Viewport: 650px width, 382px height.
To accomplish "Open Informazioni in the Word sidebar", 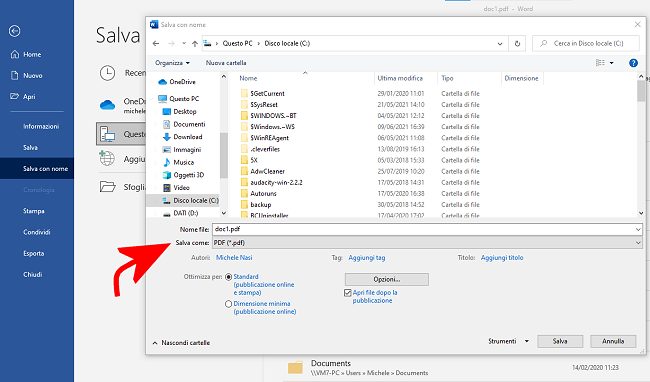I will pos(41,126).
